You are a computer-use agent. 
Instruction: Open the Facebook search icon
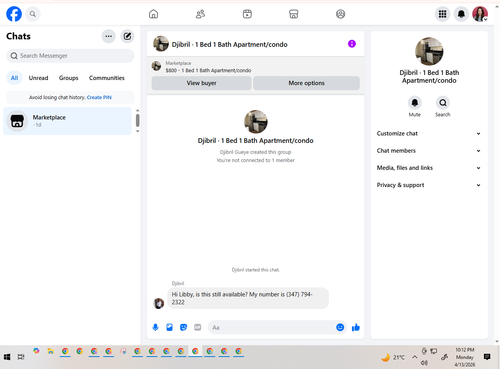pyautogui.click(x=33, y=14)
